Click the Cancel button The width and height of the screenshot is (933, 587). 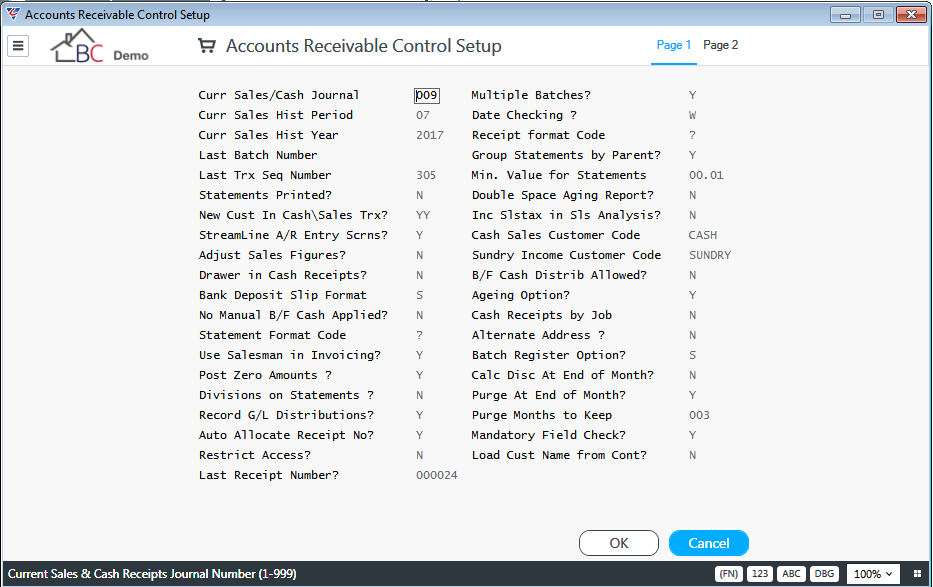(709, 543)
